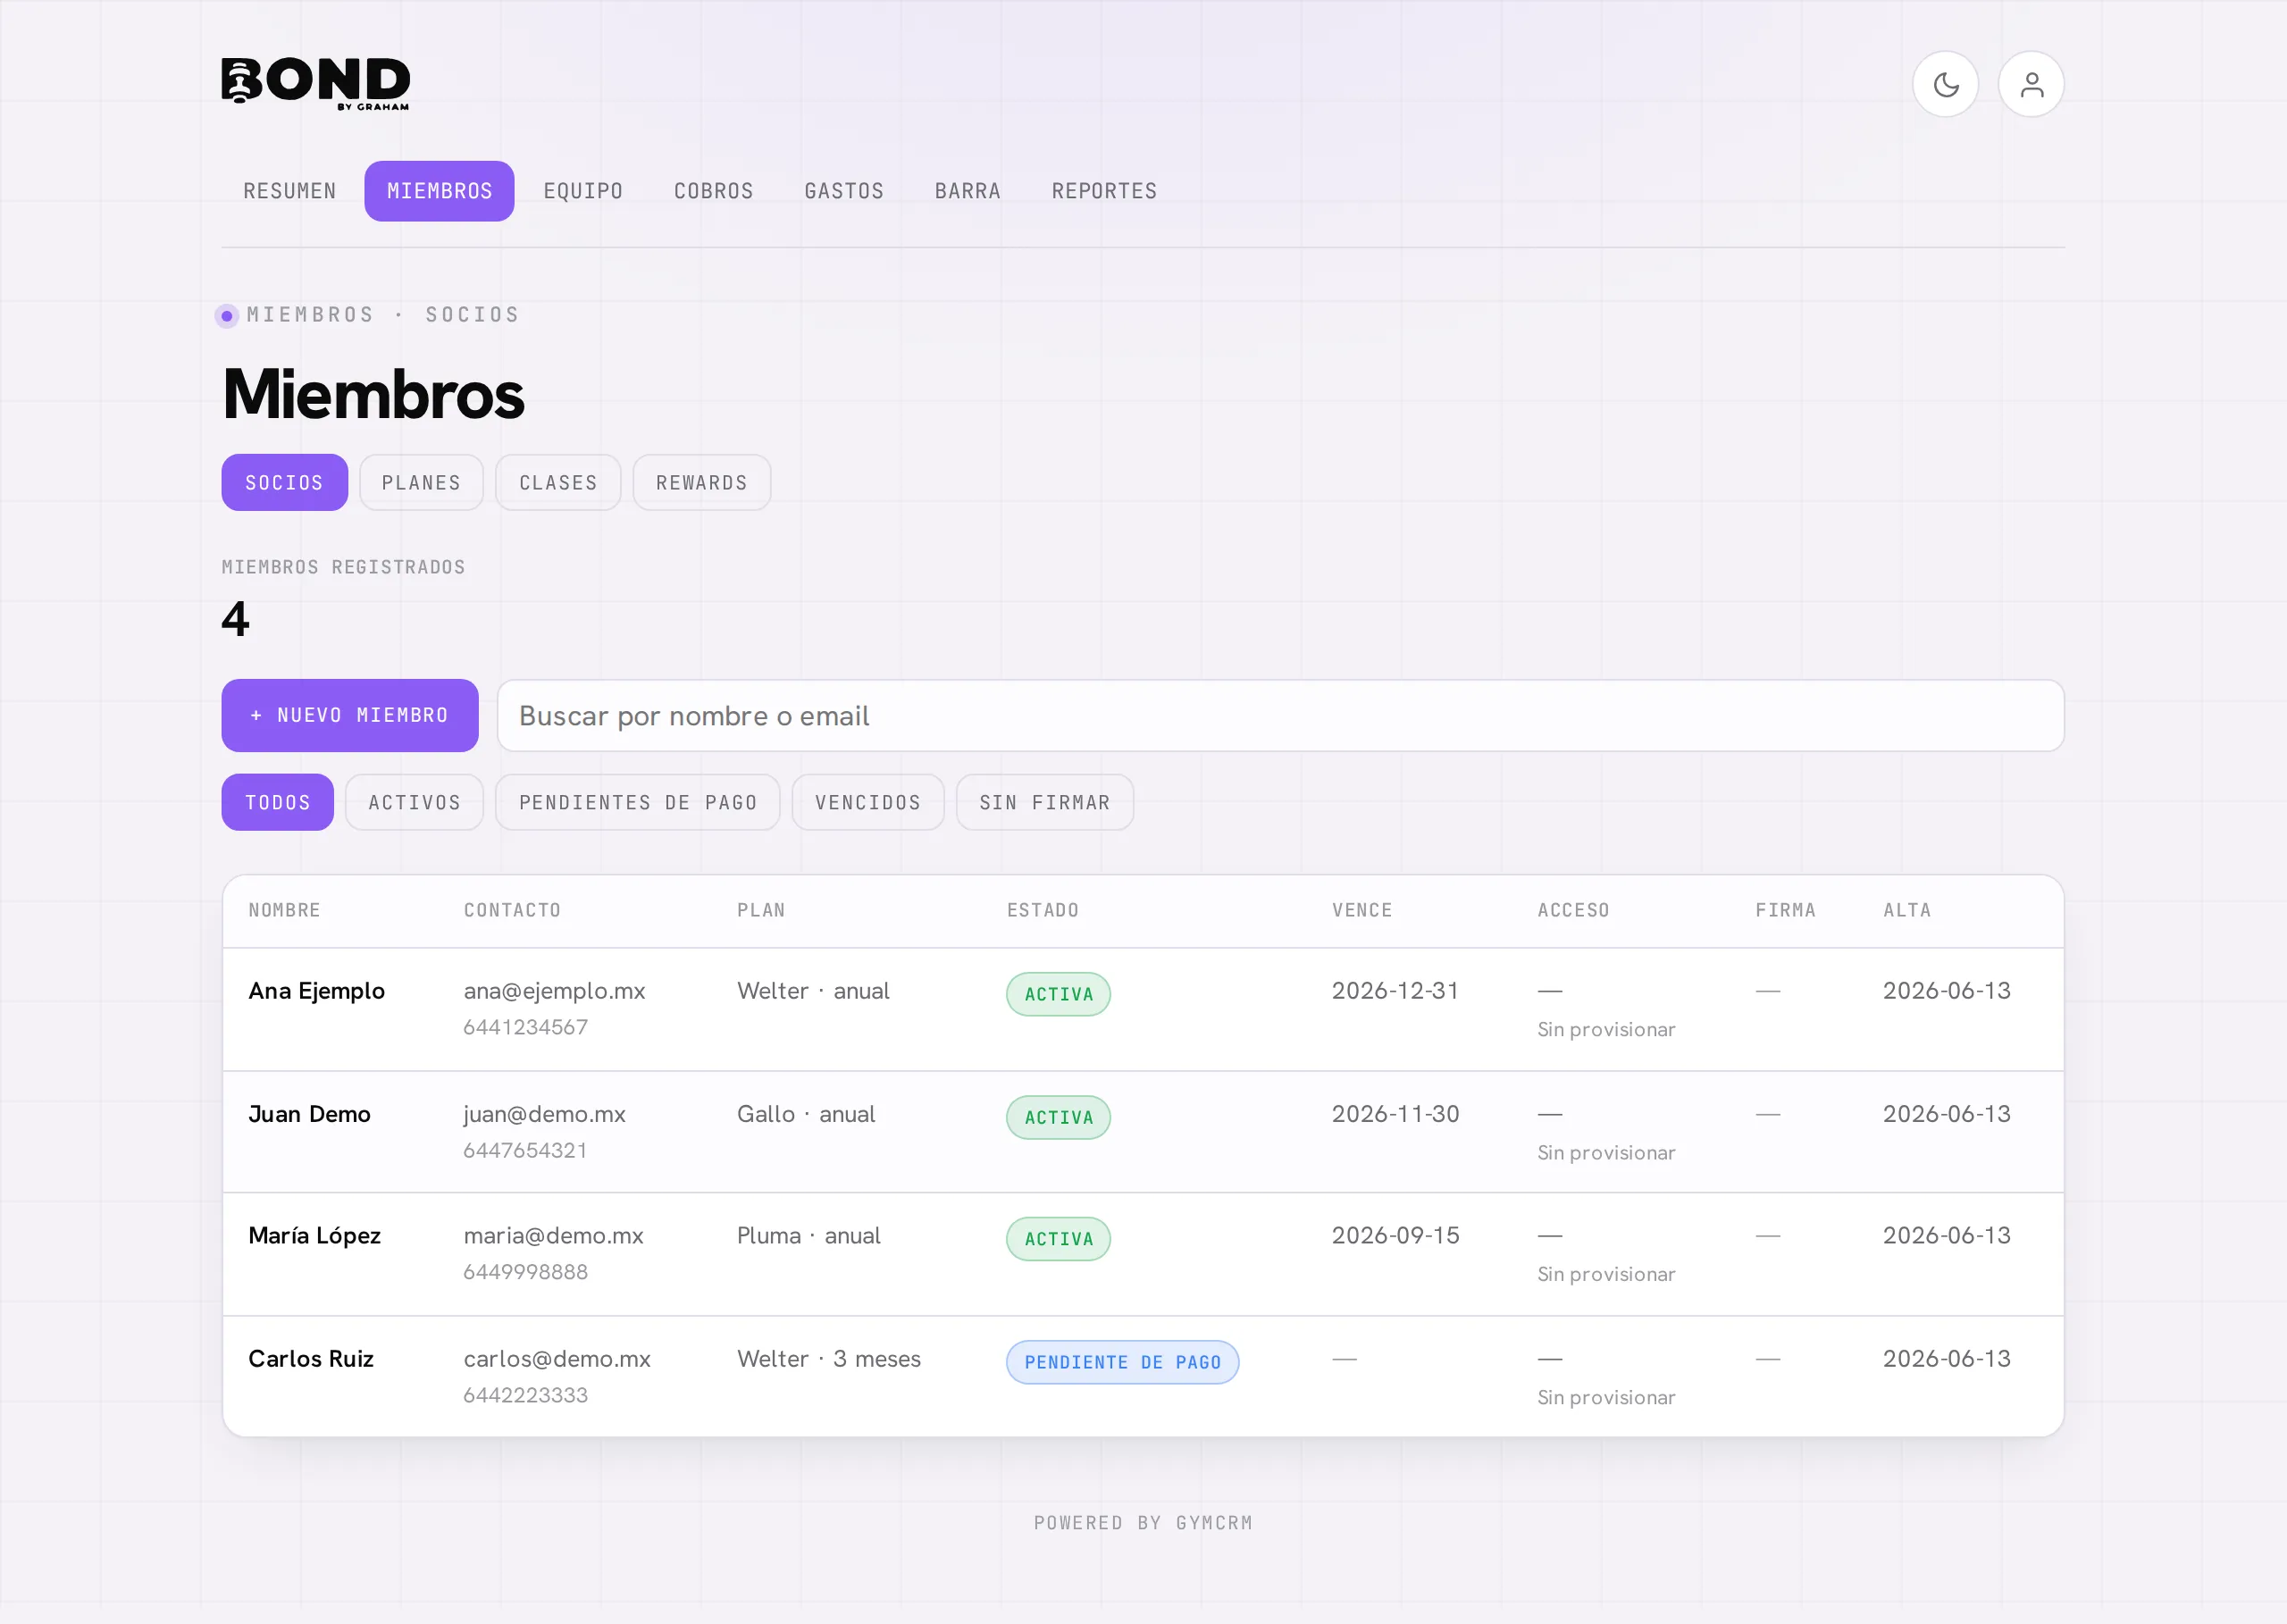Click the plan Gallo · anual

(806, 1114)
